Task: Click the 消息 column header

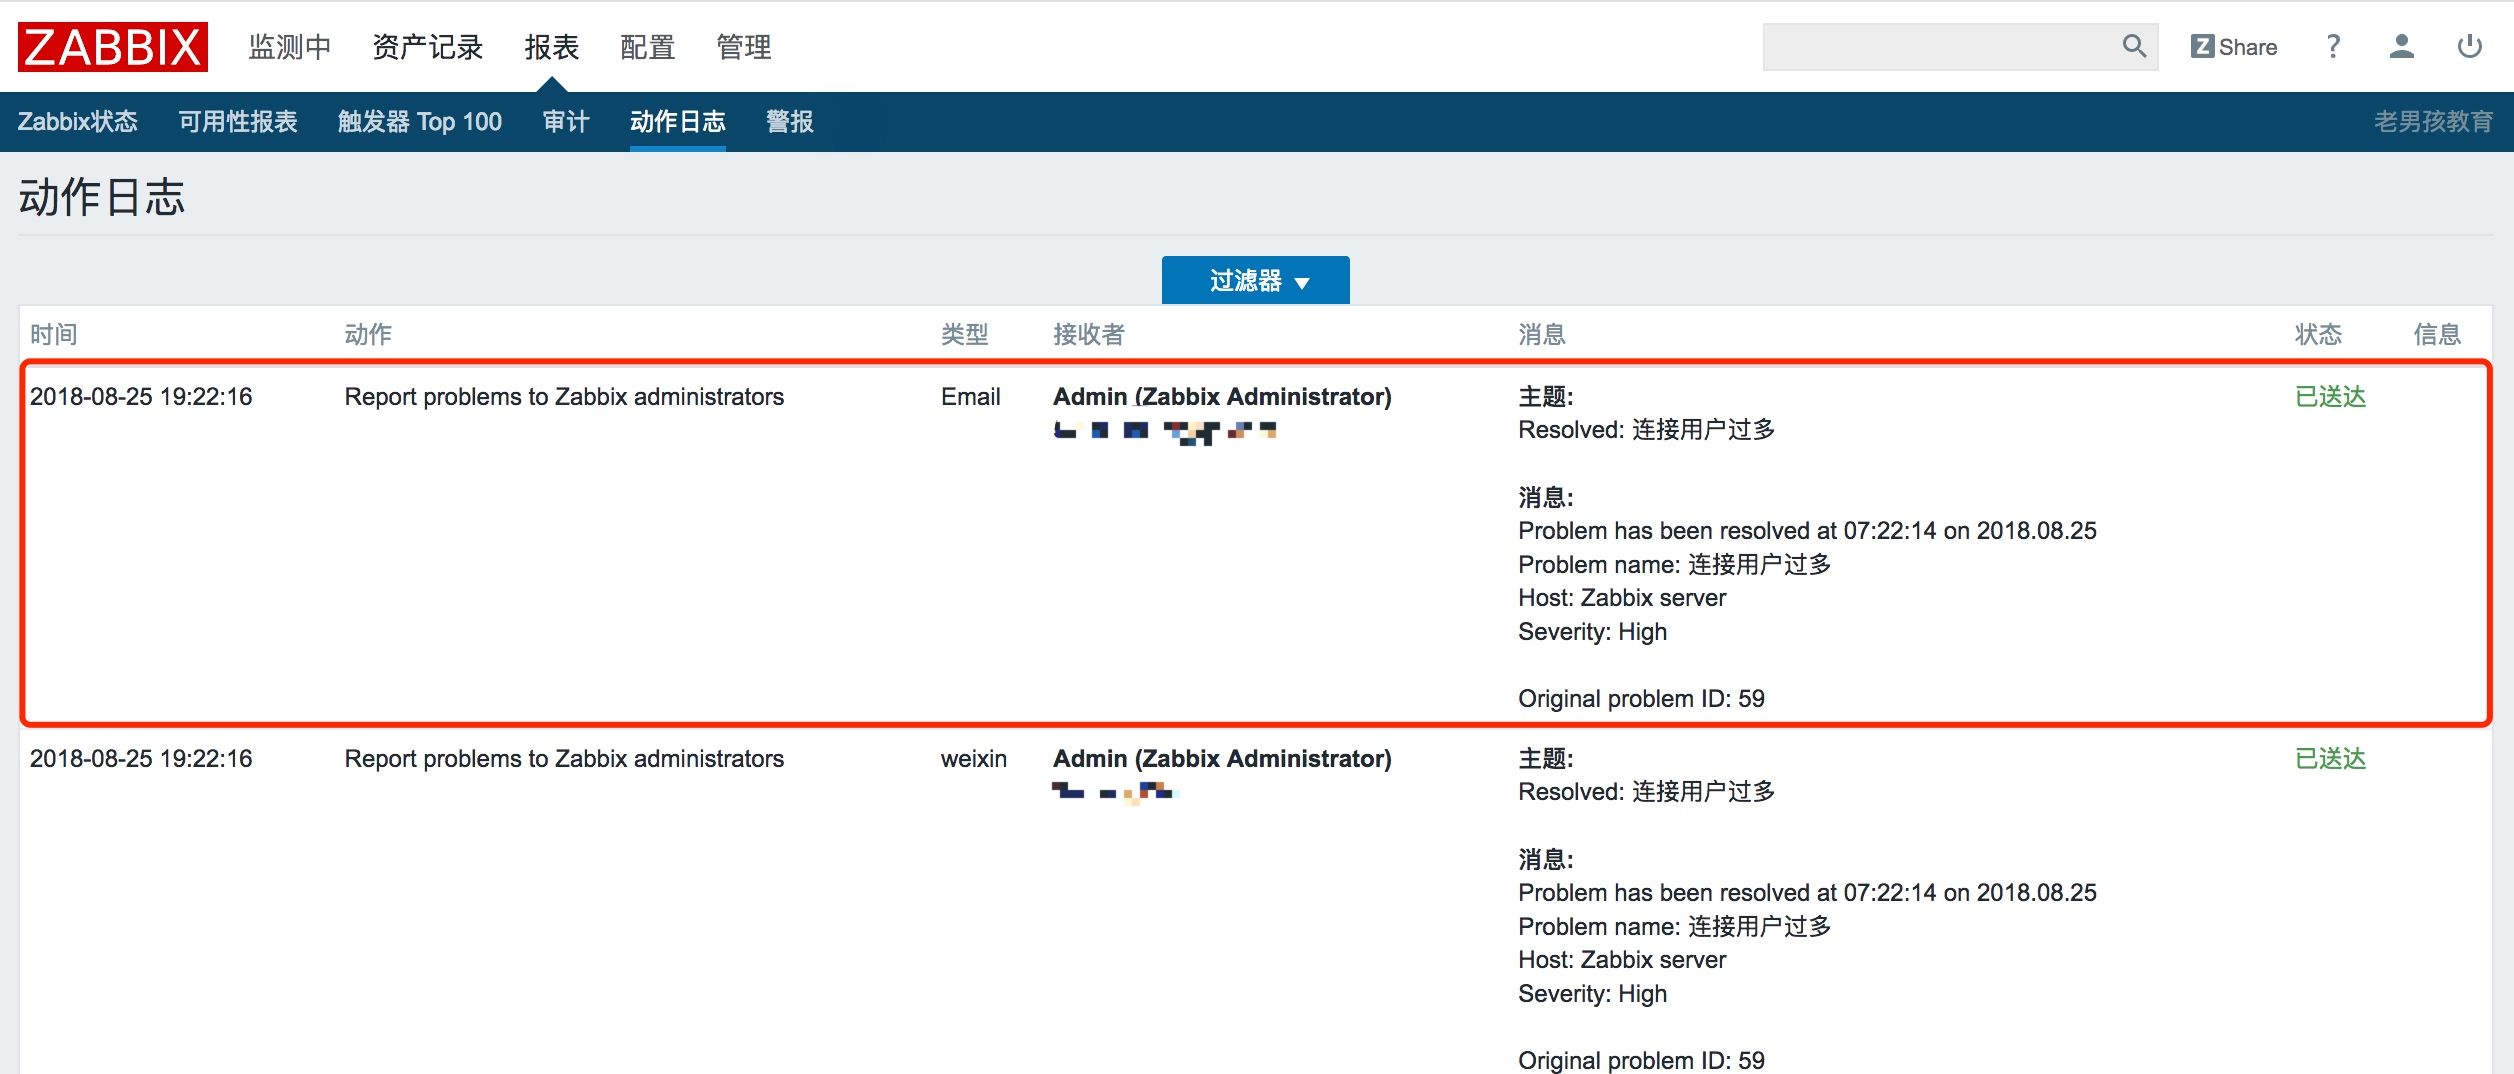Action: tap(1542, 334)
